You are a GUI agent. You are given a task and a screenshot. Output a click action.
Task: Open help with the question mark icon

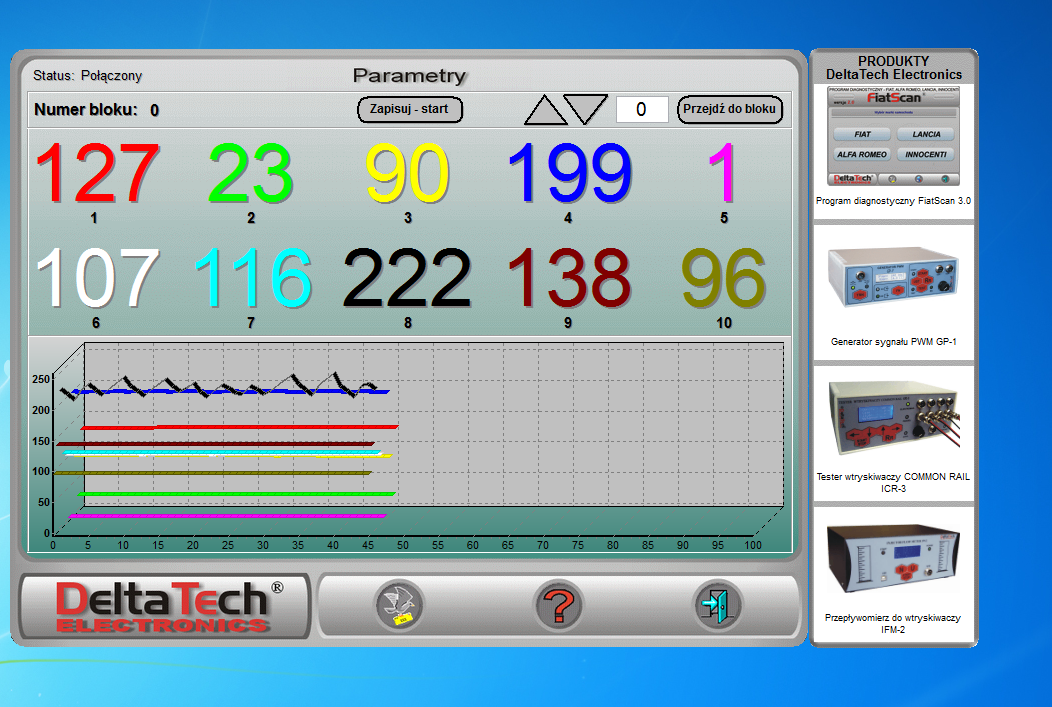pyautogui.click(x=558, y=605)
